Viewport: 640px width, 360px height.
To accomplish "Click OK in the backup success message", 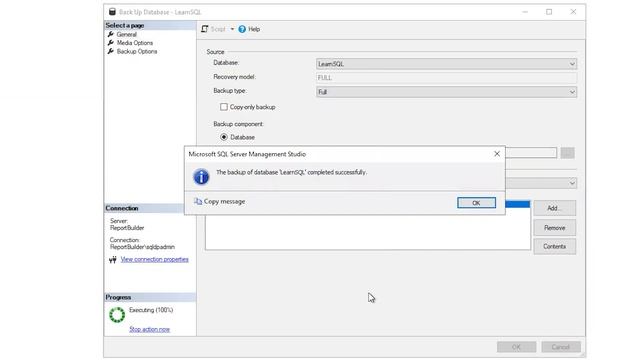I will [x=476, y=203].
